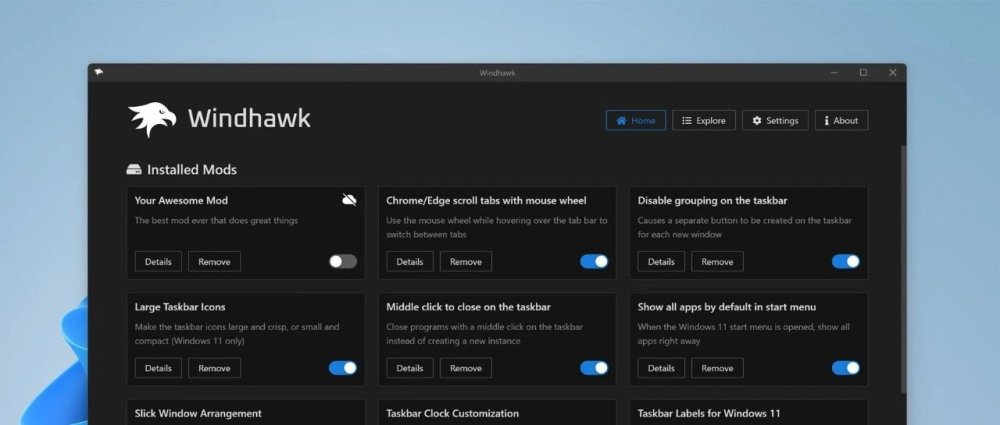Enable the Your Awesome Mod toggle

click(343, 262)
